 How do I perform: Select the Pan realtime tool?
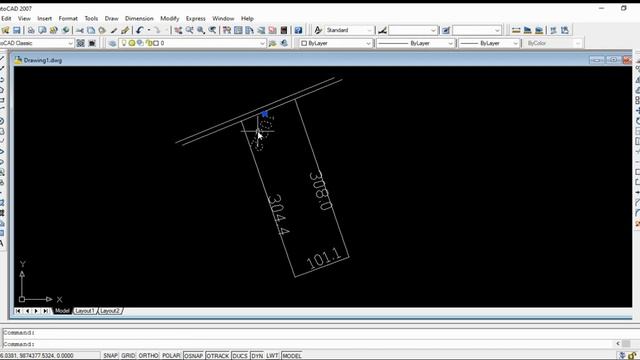[178, 30]
